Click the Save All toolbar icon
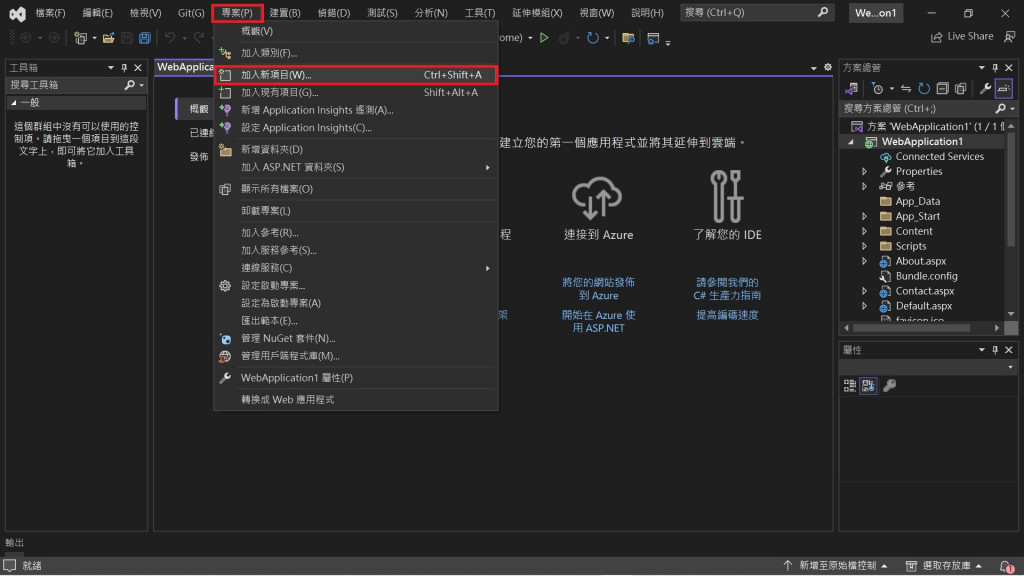 point(145,38)
